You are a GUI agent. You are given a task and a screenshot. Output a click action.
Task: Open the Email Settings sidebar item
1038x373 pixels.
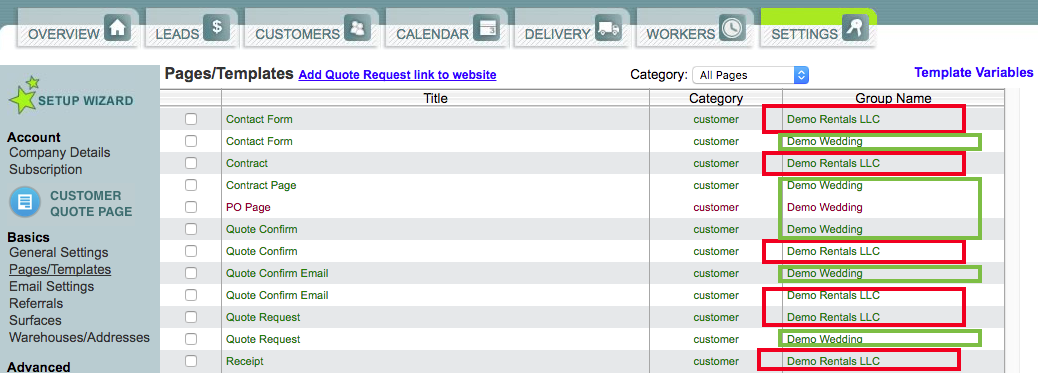[x=52, y=286]
